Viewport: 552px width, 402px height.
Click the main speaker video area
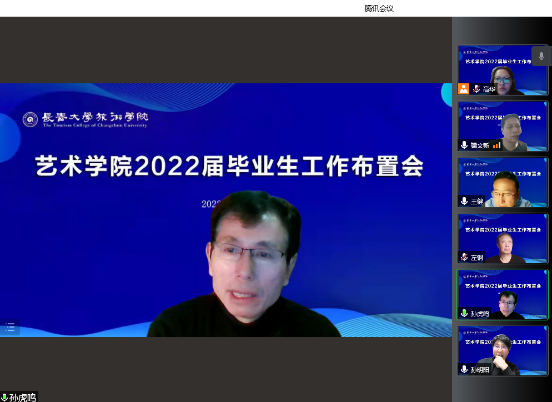226,210
